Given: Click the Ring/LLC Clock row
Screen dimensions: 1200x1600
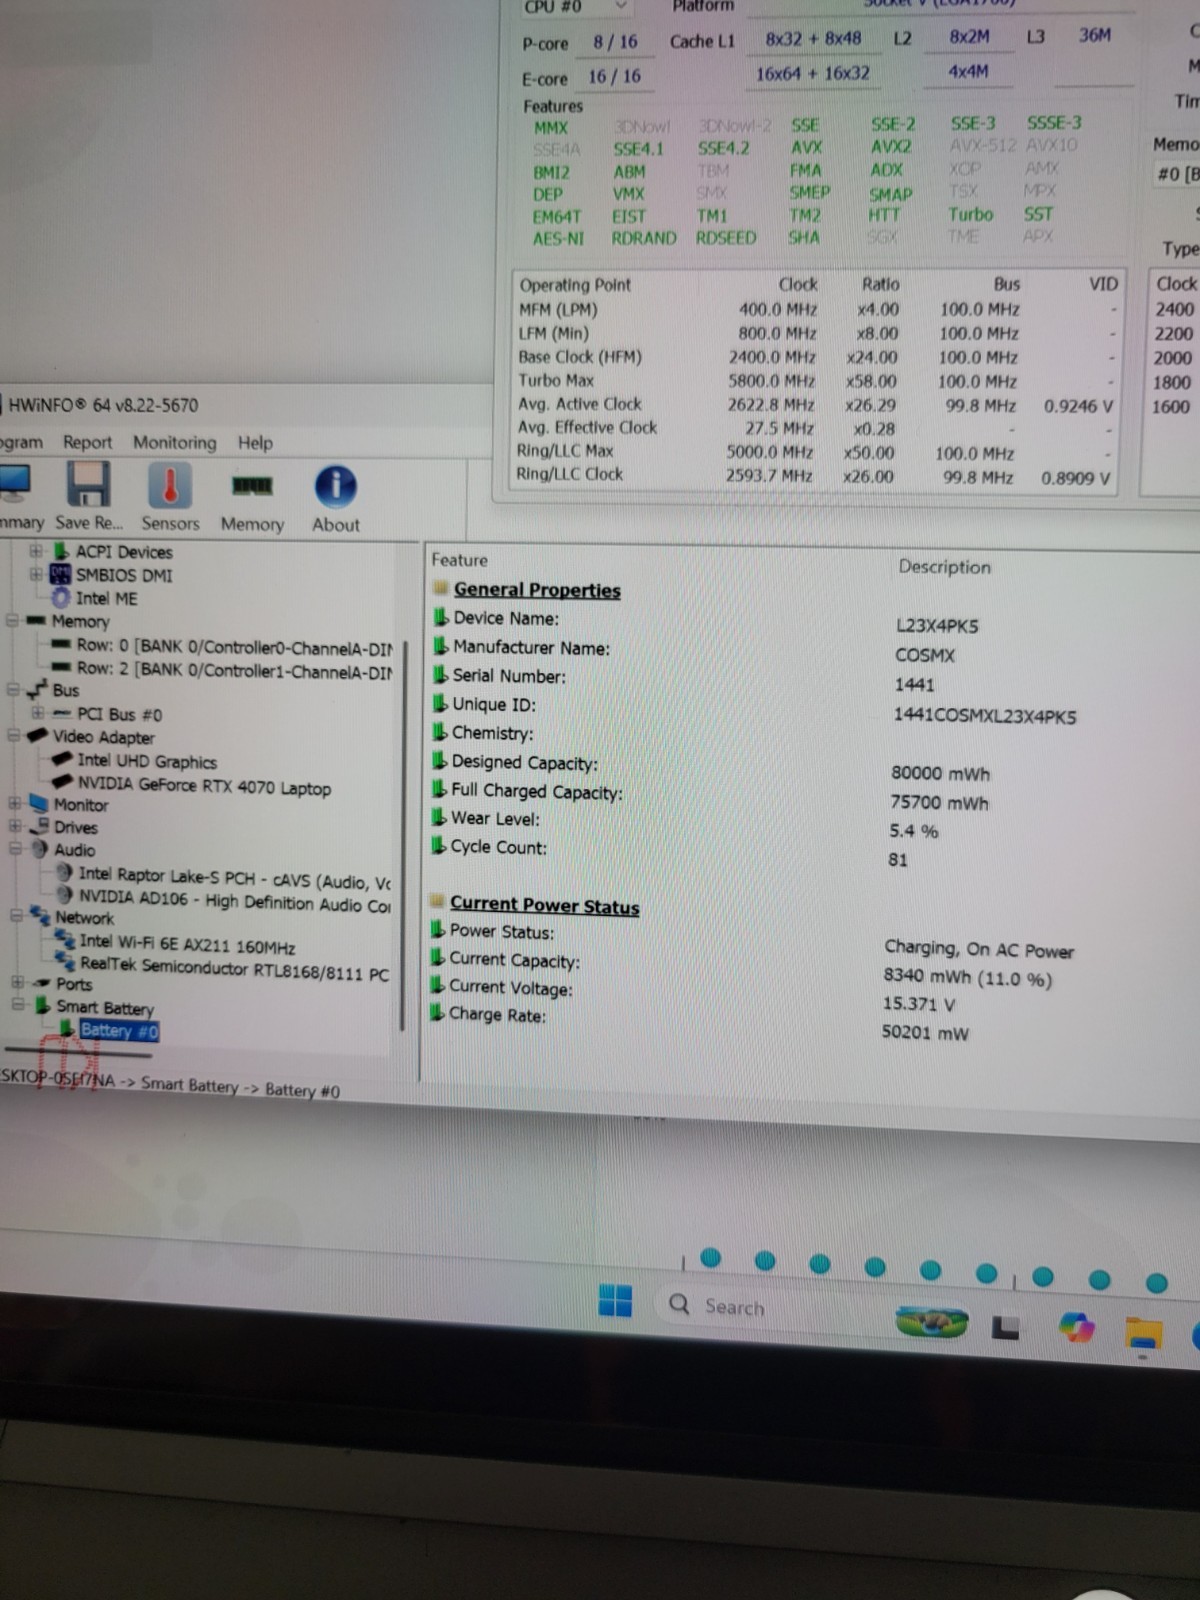Looking at the screenshot, I should (x=814, y=476).
